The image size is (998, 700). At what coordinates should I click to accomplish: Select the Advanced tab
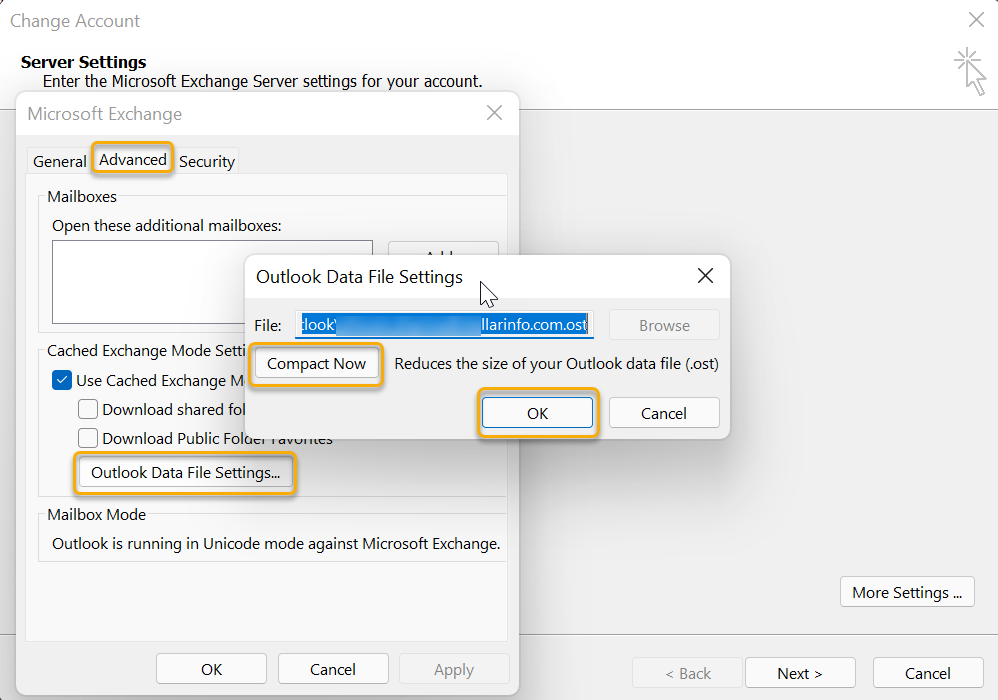132,158
